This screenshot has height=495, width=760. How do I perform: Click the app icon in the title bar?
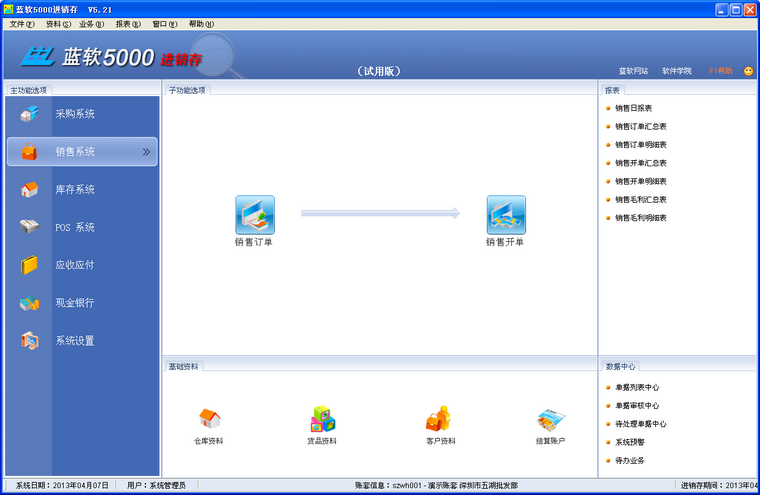[x=8, y=9]
